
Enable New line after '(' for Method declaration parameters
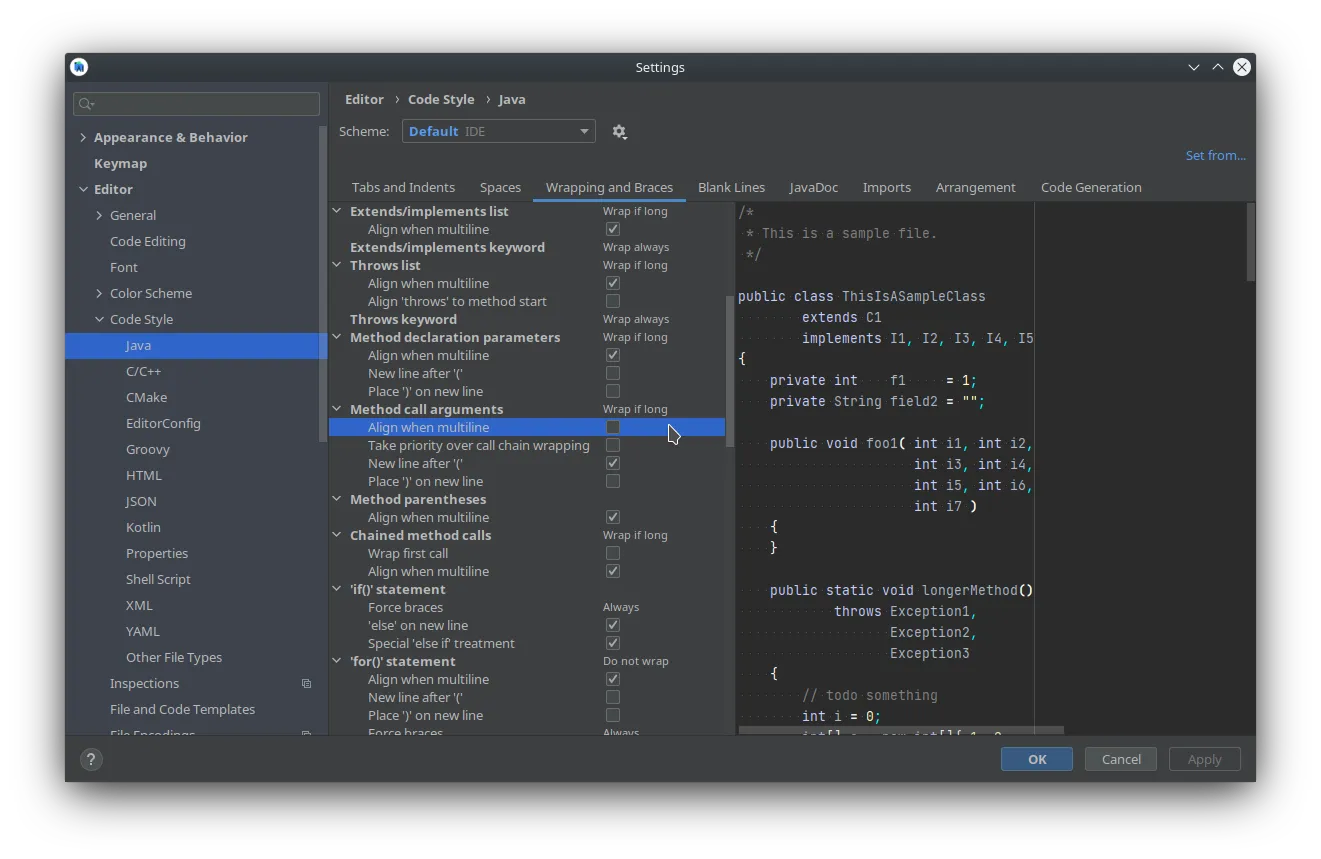[613, 373]
